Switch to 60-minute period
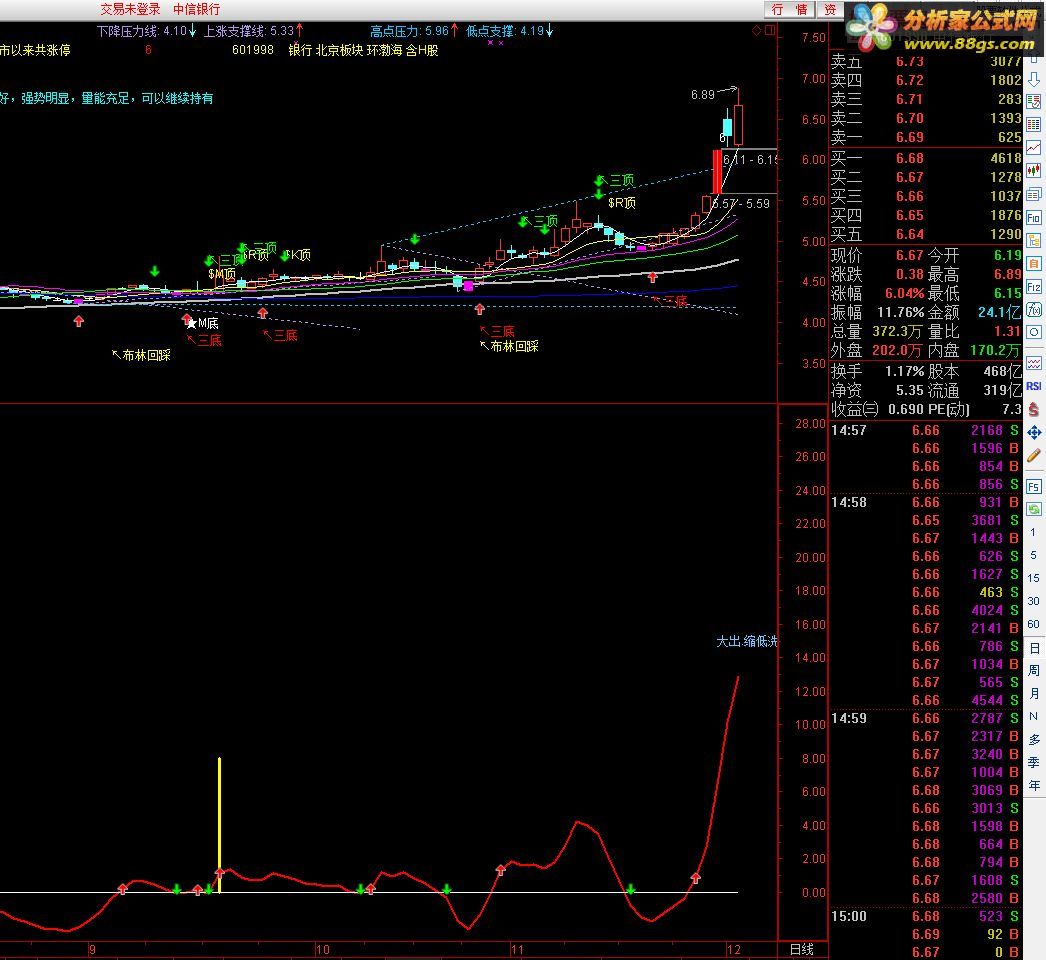1046x960 pixels. (1033, 624)
